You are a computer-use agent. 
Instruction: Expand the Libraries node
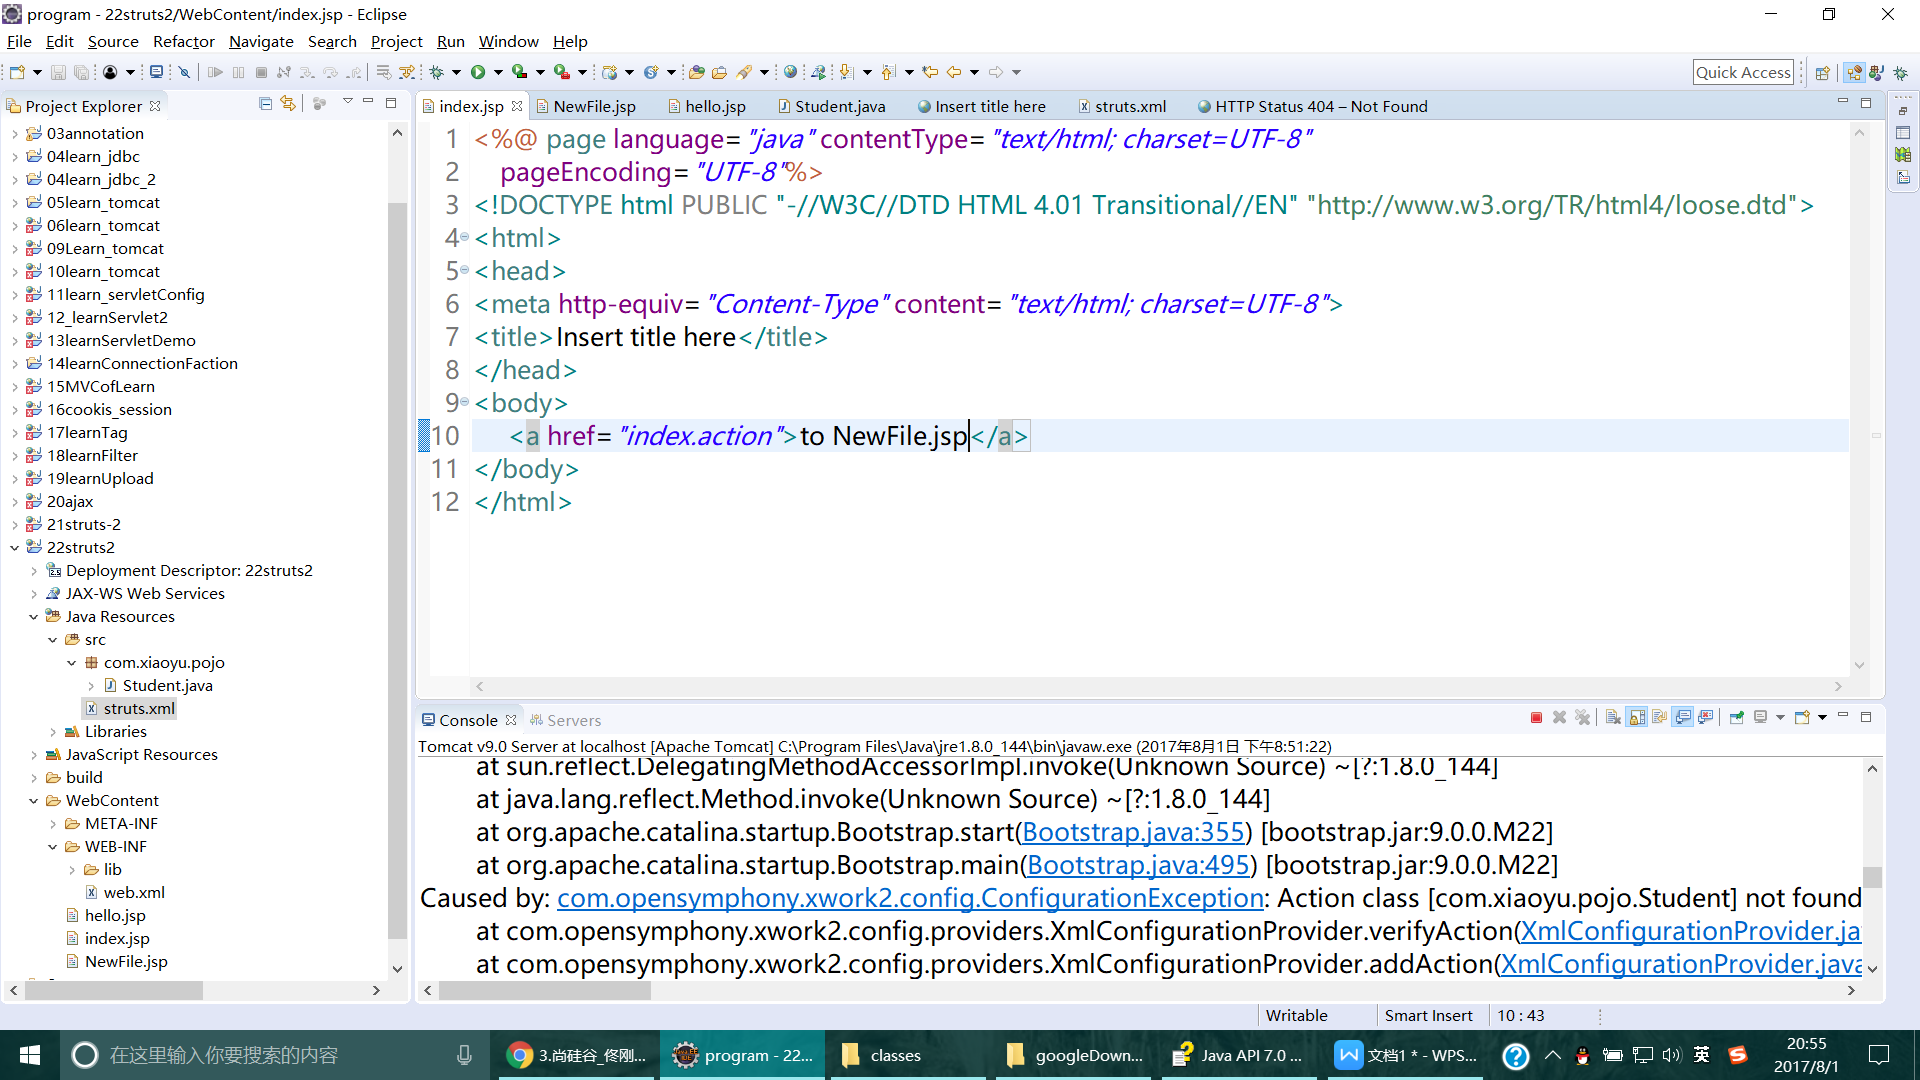52,731
